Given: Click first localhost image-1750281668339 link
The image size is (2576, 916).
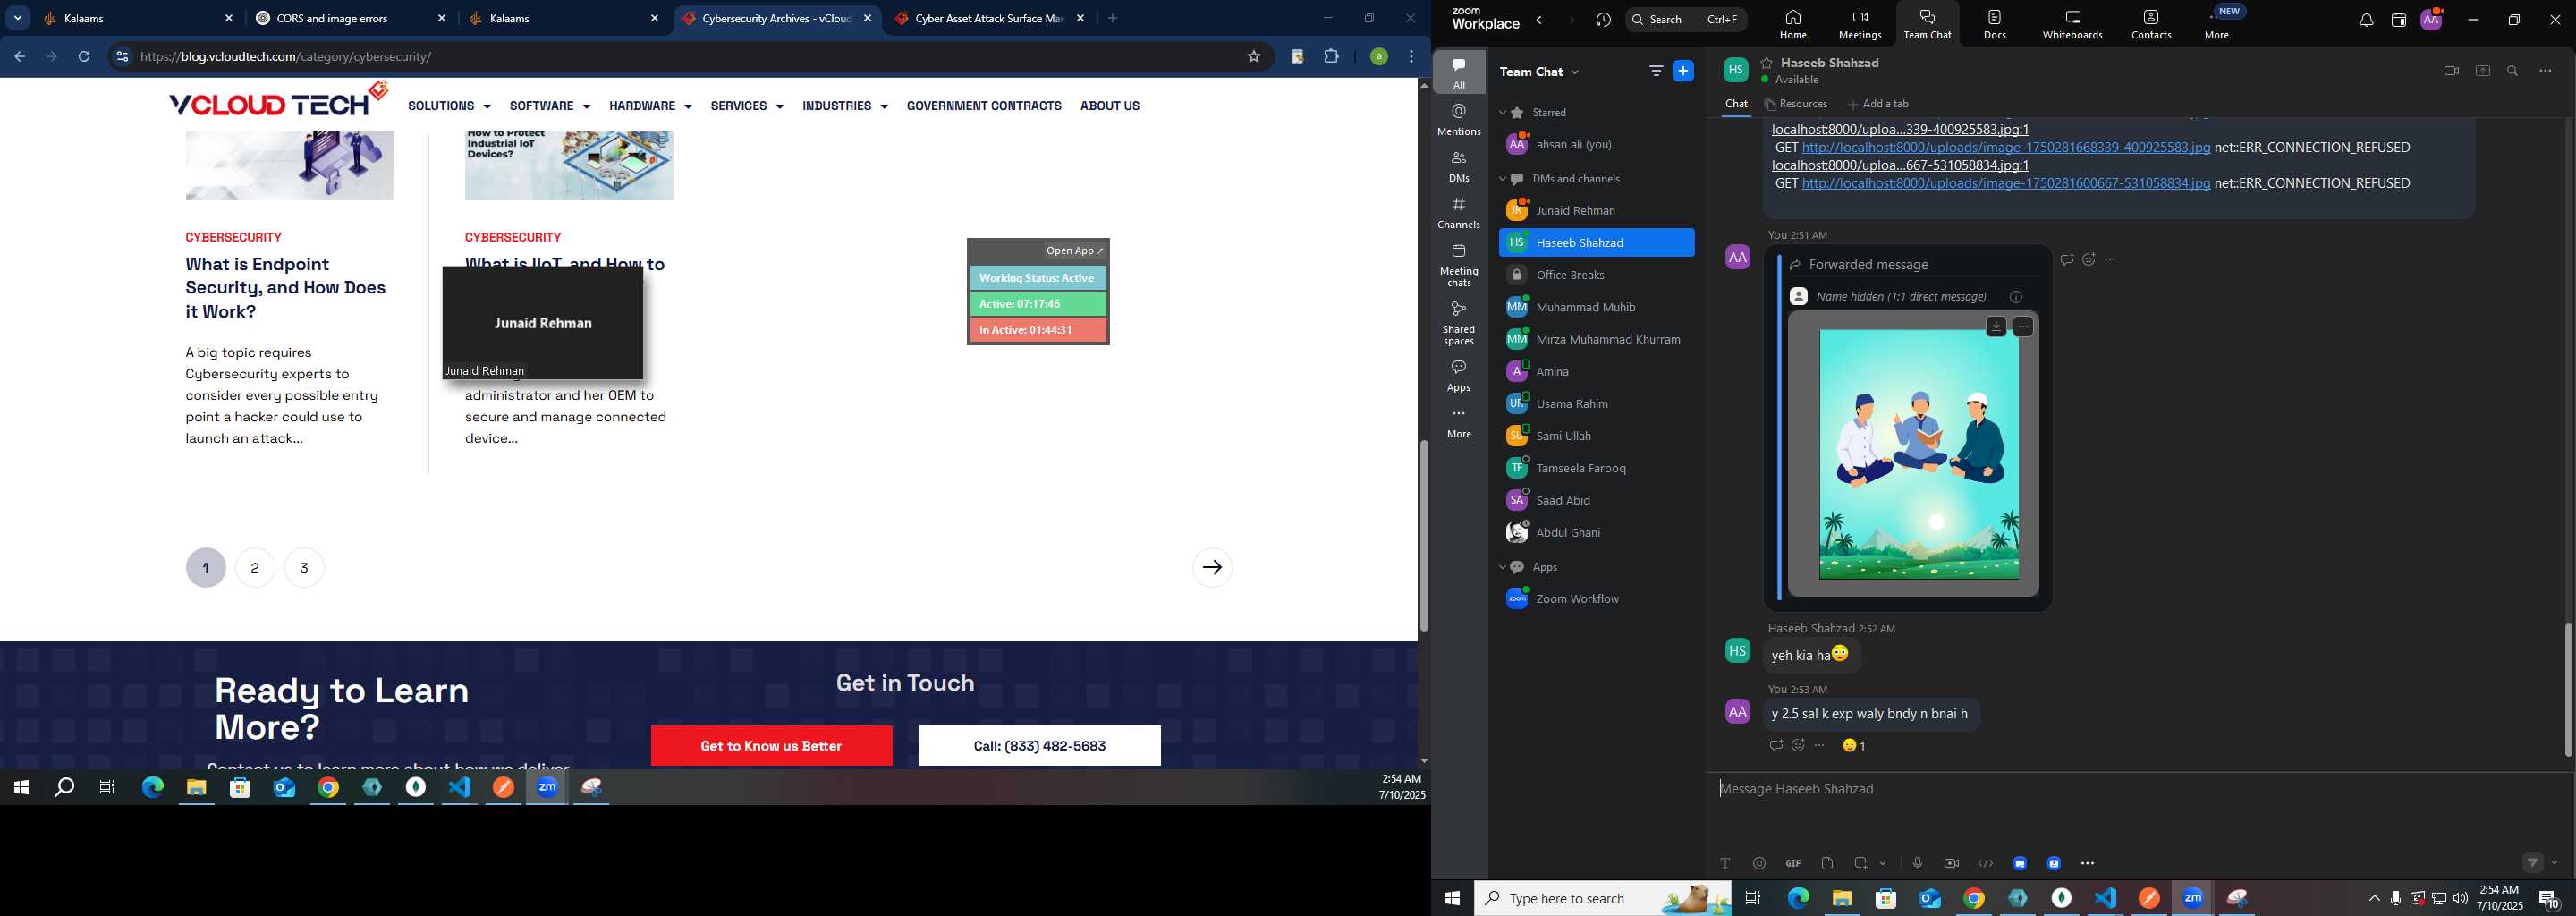Looking at the screenshot, I should tap(2005, 148).
